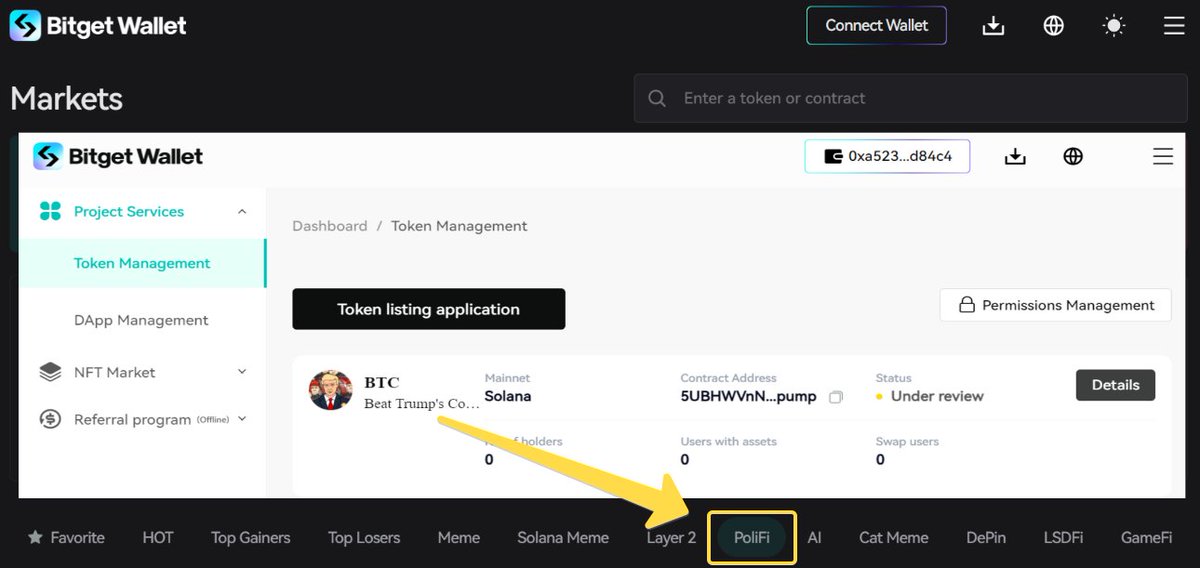This screenshot has width=1200, height=568.
Task: Select Cat Meme tab
Action: pos(894,537)
